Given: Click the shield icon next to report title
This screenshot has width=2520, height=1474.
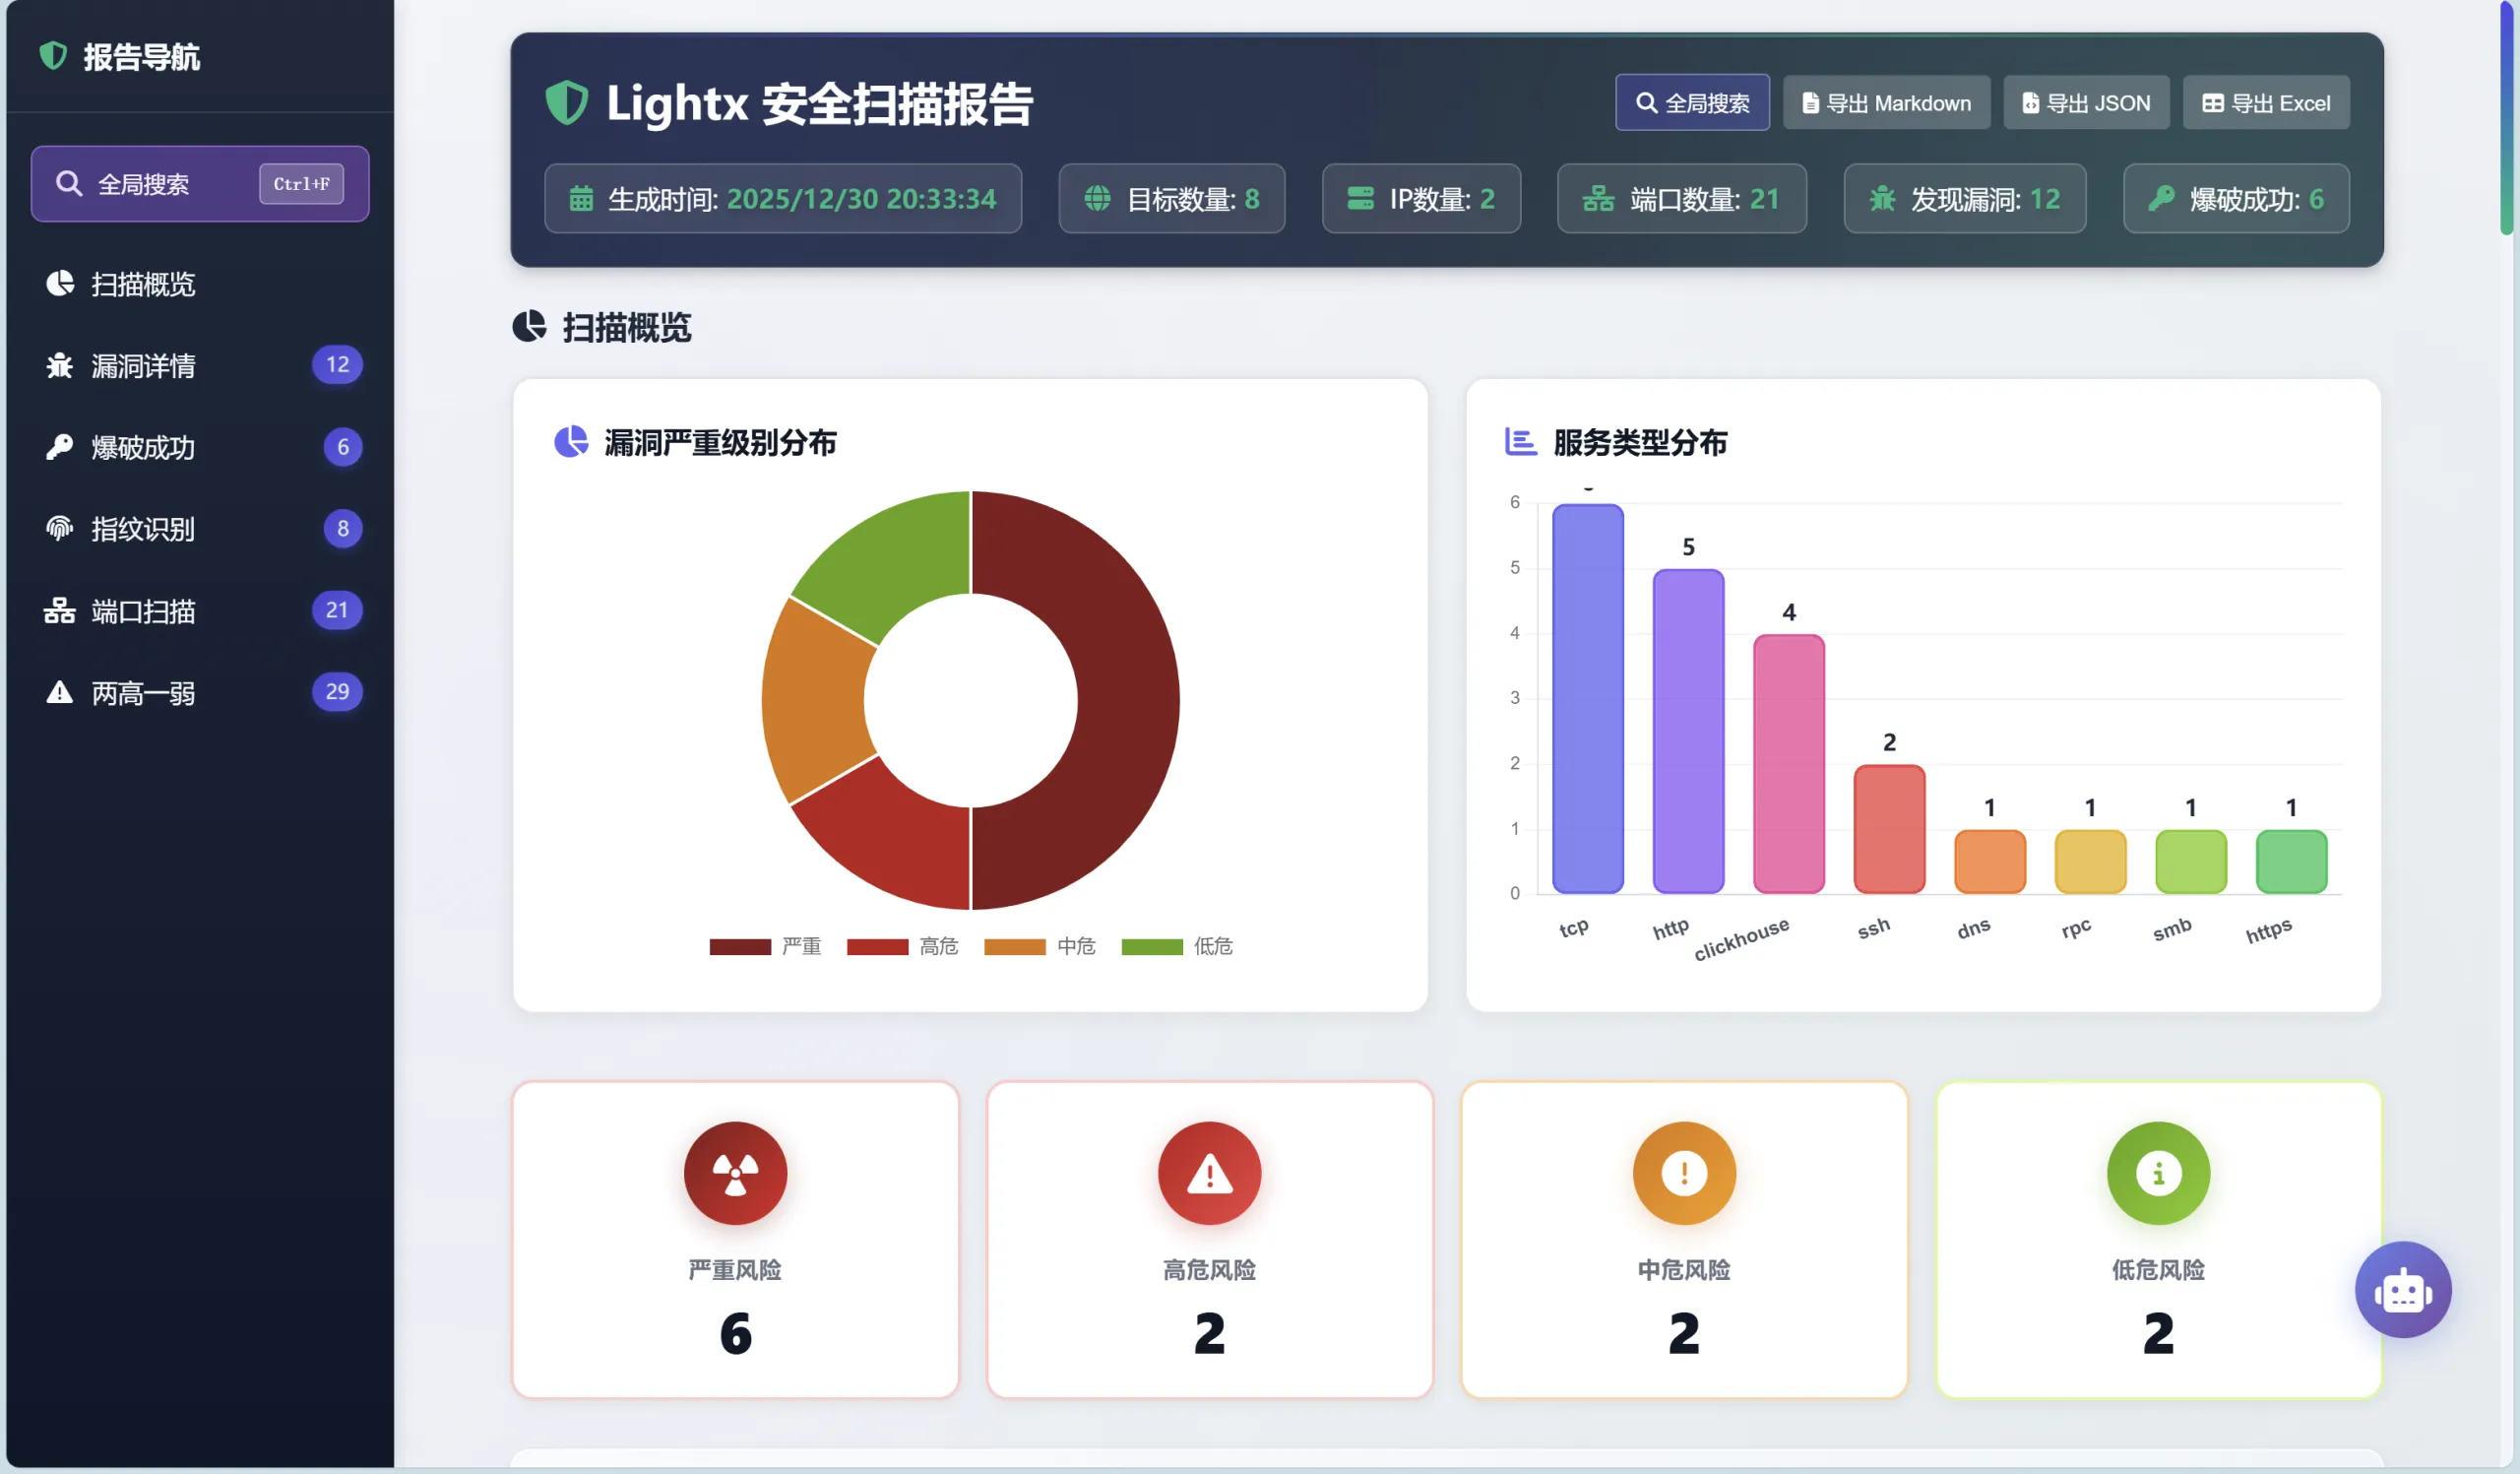Looking at the screenshot, I should click(568, 102).
